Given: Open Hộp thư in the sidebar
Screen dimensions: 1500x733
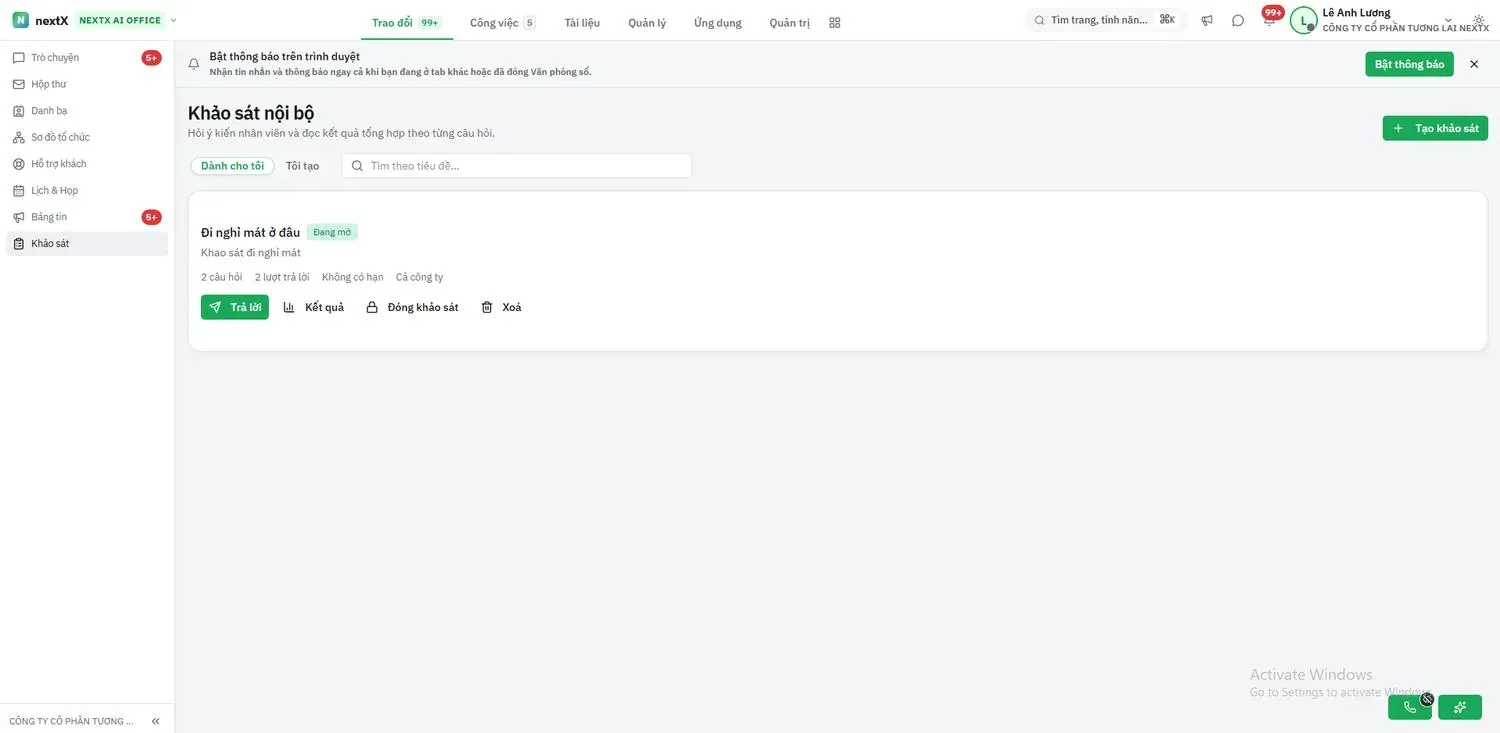Looking at the screenshot, I should (87, 84).
